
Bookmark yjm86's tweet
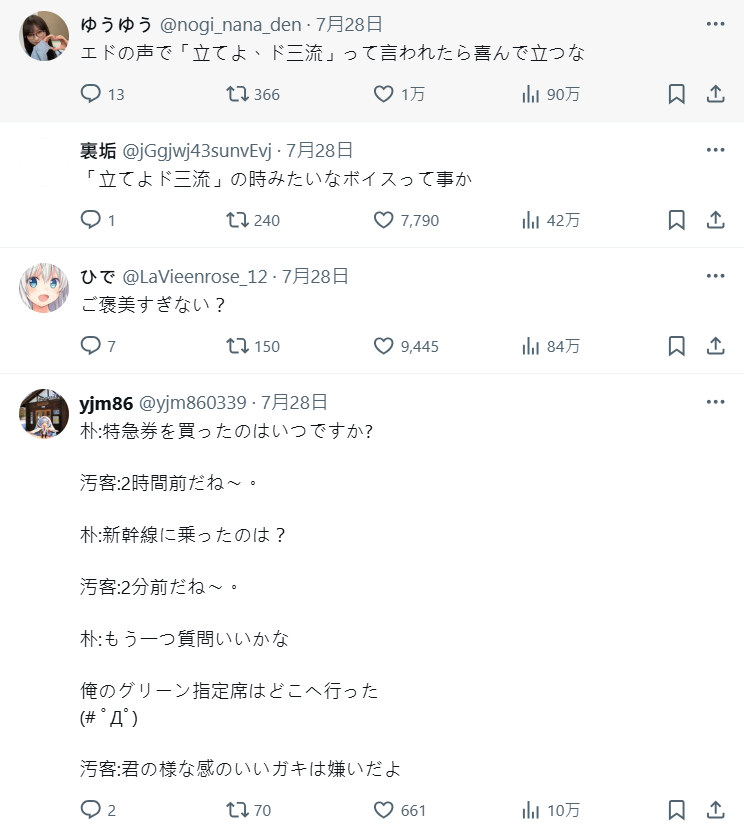coord(676,810)
